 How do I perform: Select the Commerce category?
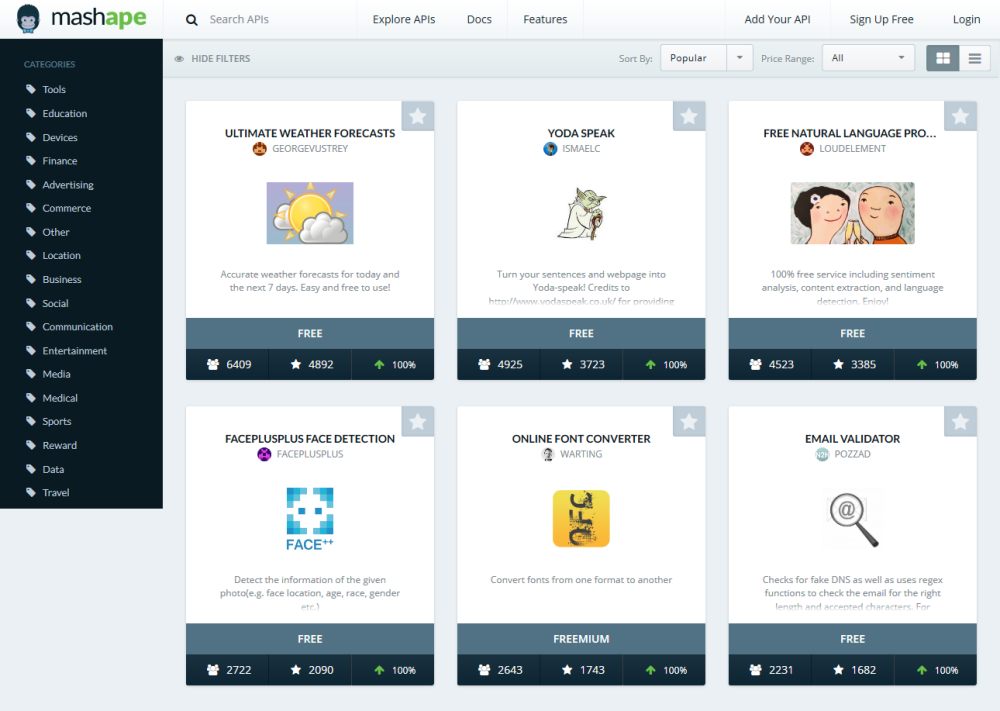click(66, 209)
